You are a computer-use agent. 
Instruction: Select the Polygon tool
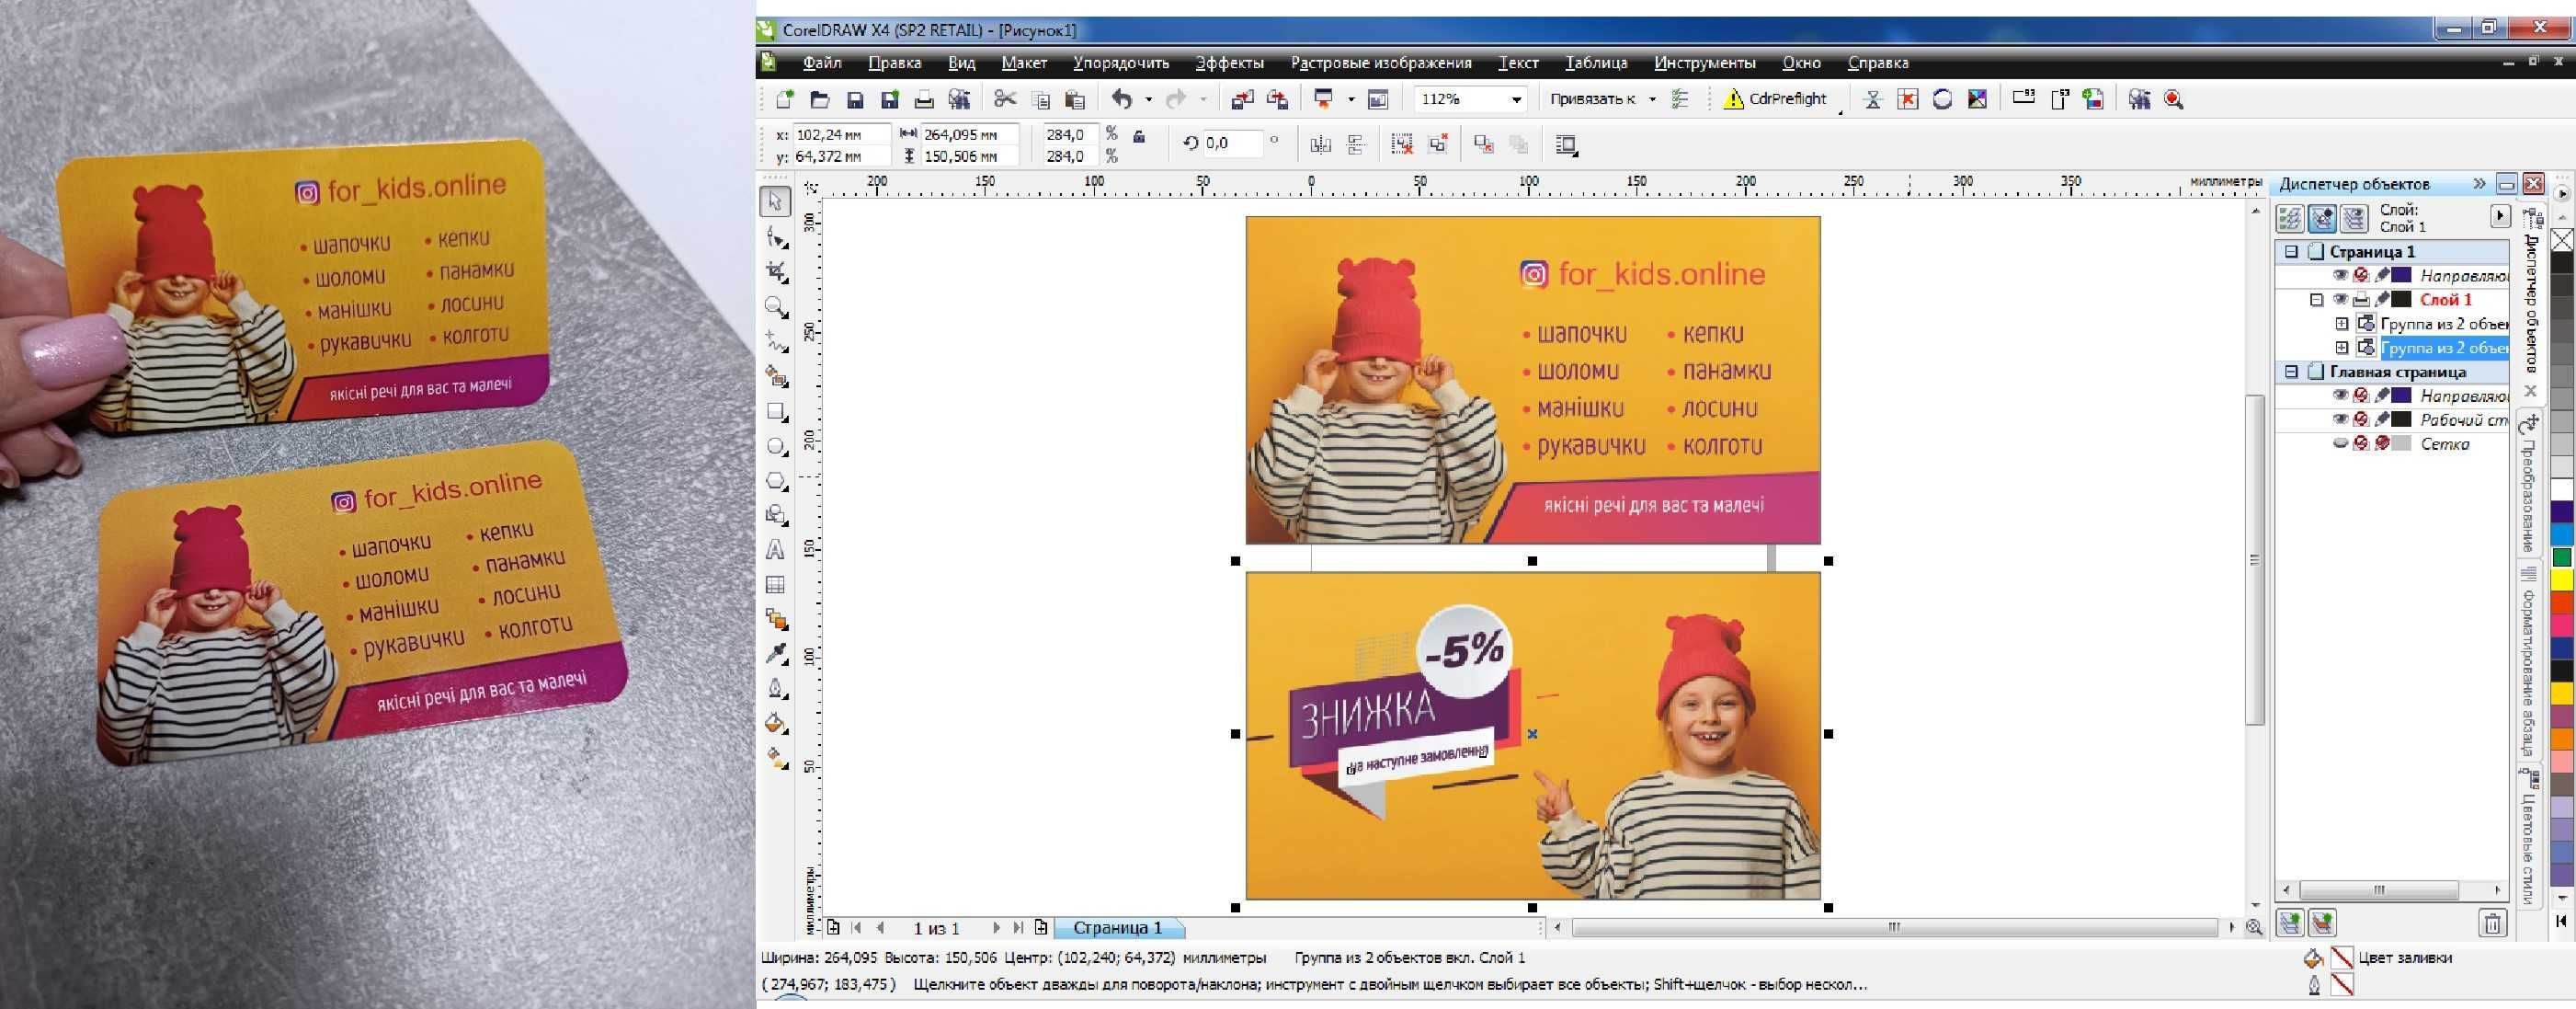pos(775,481)
